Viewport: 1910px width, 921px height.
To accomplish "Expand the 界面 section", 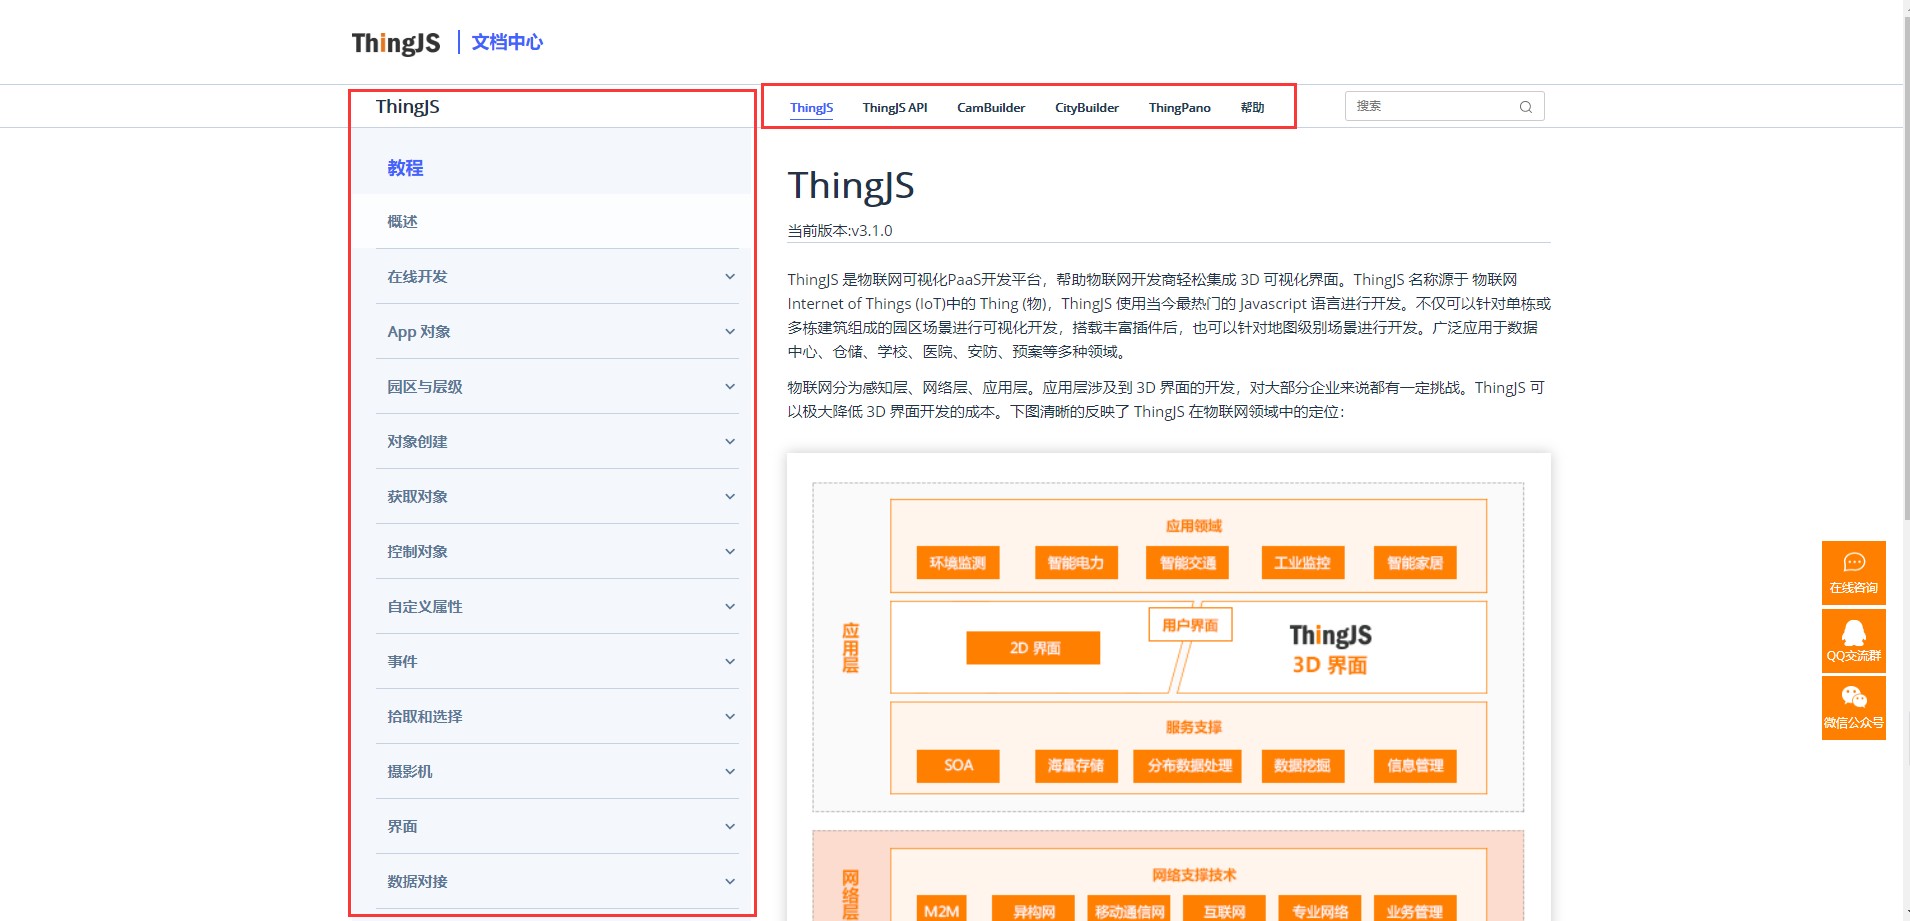I will click(557, 827).
